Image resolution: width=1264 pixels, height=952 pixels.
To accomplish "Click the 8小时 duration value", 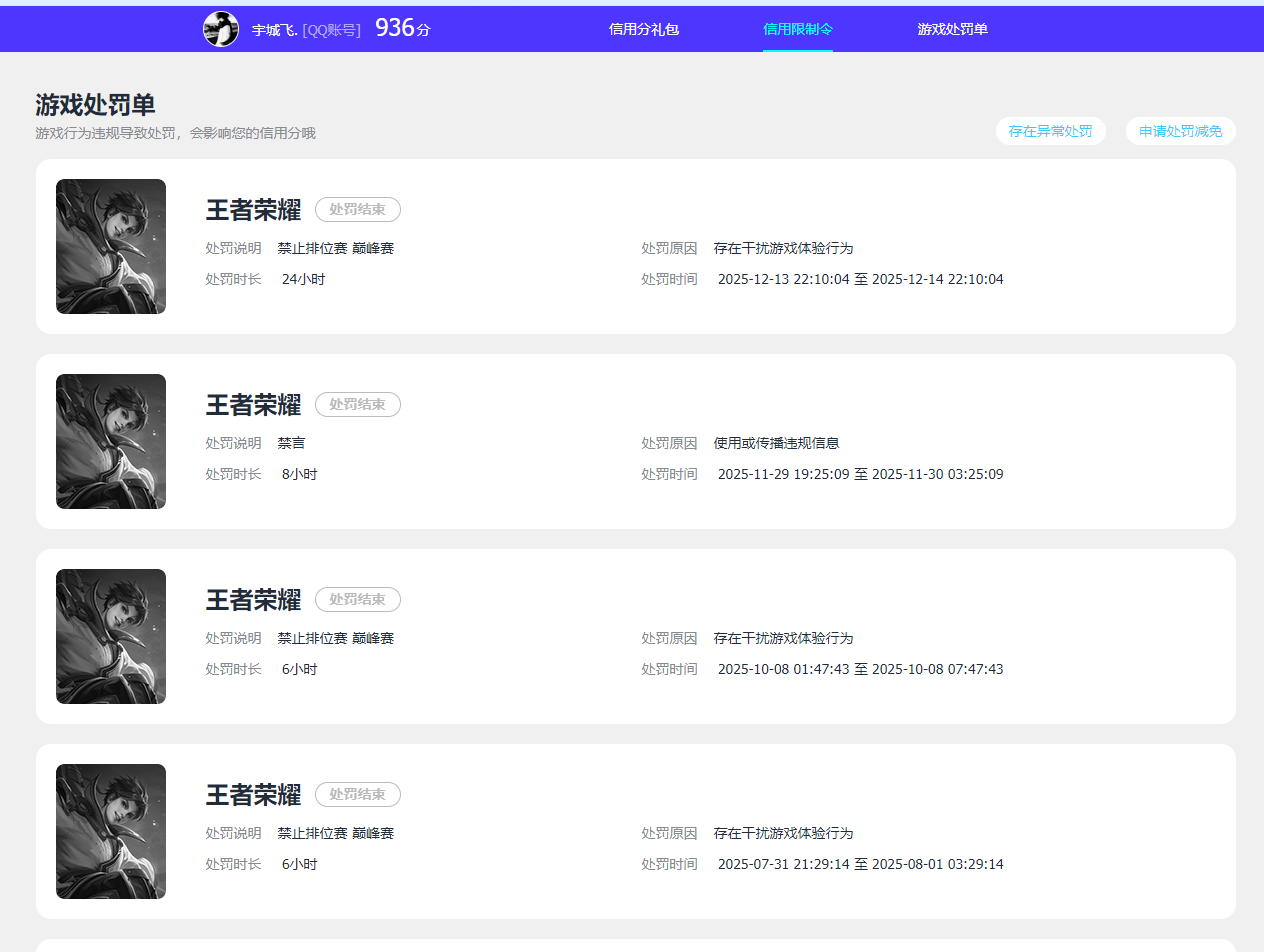I will (x=299, y=474).
